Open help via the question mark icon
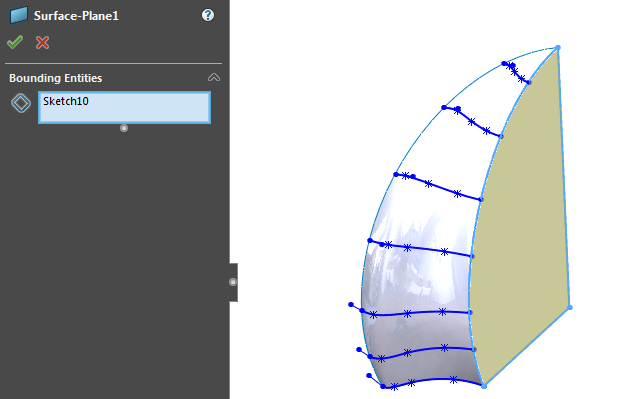Screen dimensions: 633x399 pyautogui.click(x=208, y=15)
